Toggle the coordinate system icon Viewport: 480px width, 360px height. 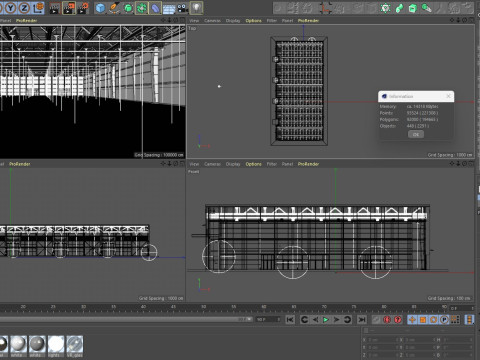(x=38, y=8)
